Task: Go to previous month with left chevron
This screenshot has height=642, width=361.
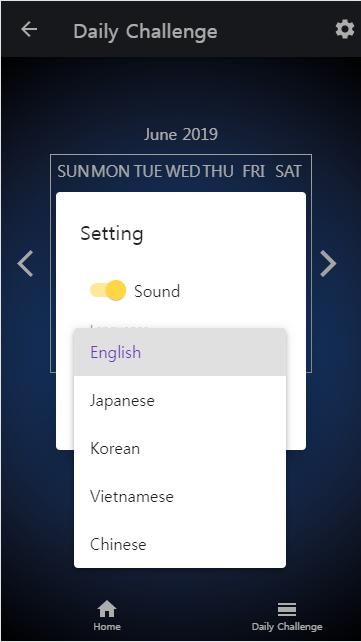Action: pyautogui.click(x=25, y=264)
